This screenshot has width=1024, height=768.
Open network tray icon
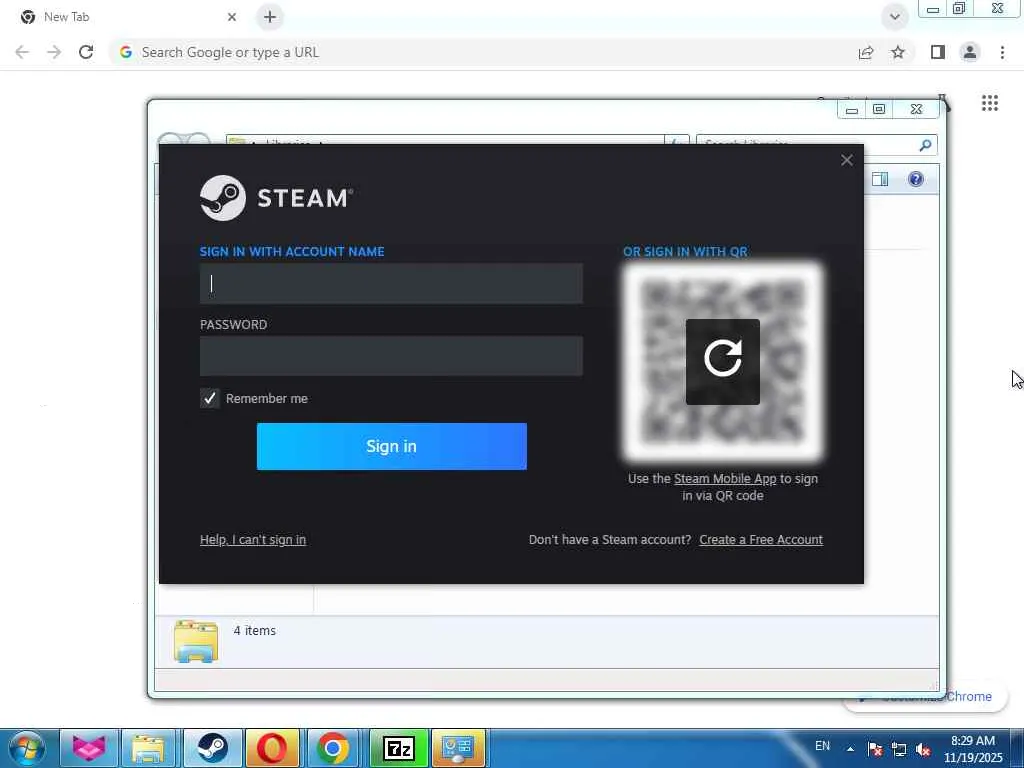[x=899, y=750]
